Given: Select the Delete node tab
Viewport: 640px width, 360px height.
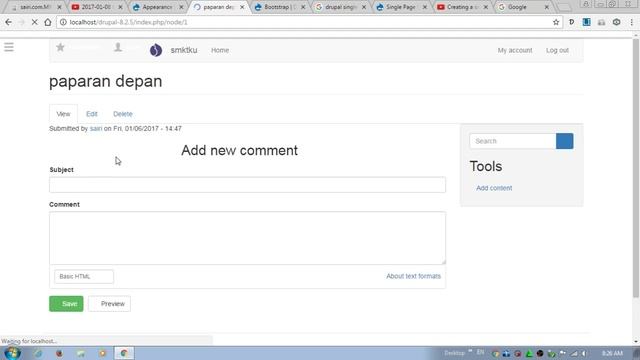Looking at the screenshot, I should click(x=122, y=114).
